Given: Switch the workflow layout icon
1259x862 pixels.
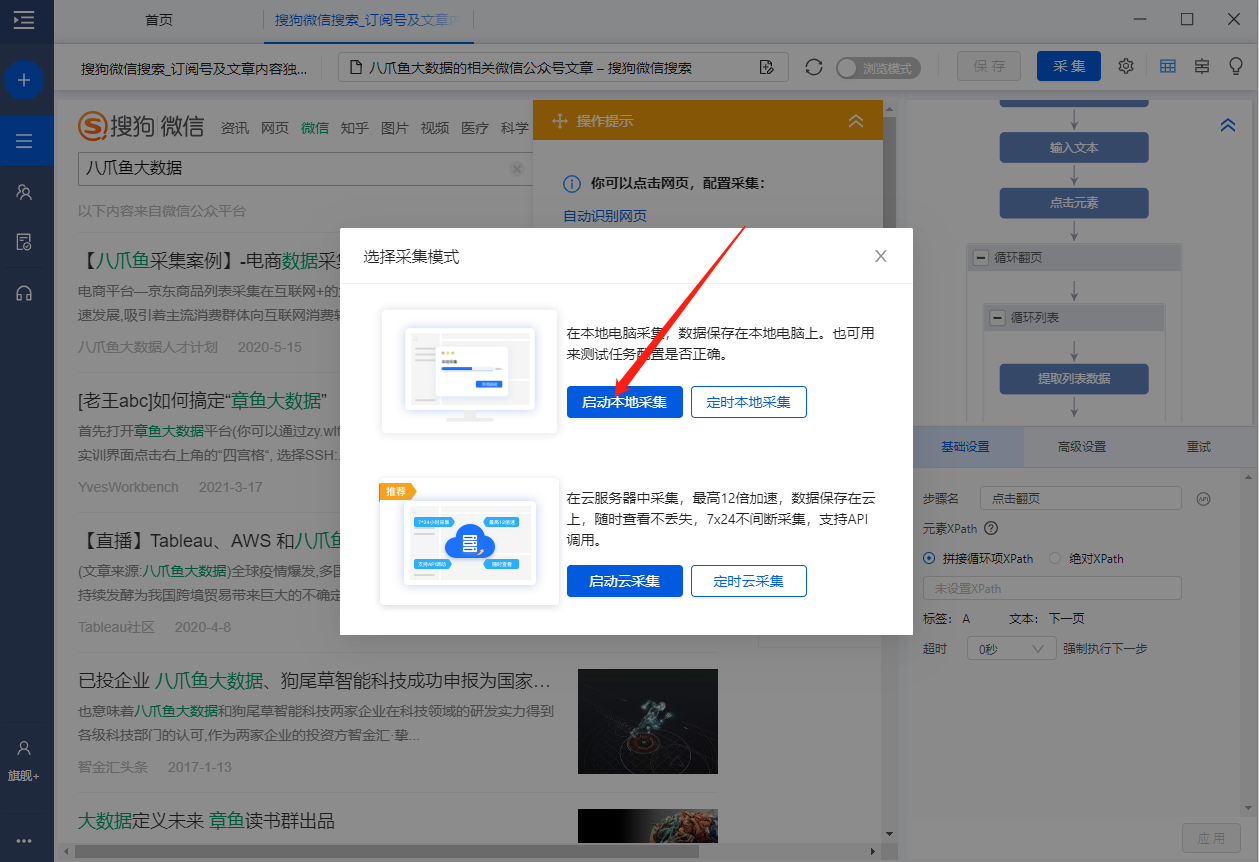Looking at the screenshot, I should [x=1202, y=66].
